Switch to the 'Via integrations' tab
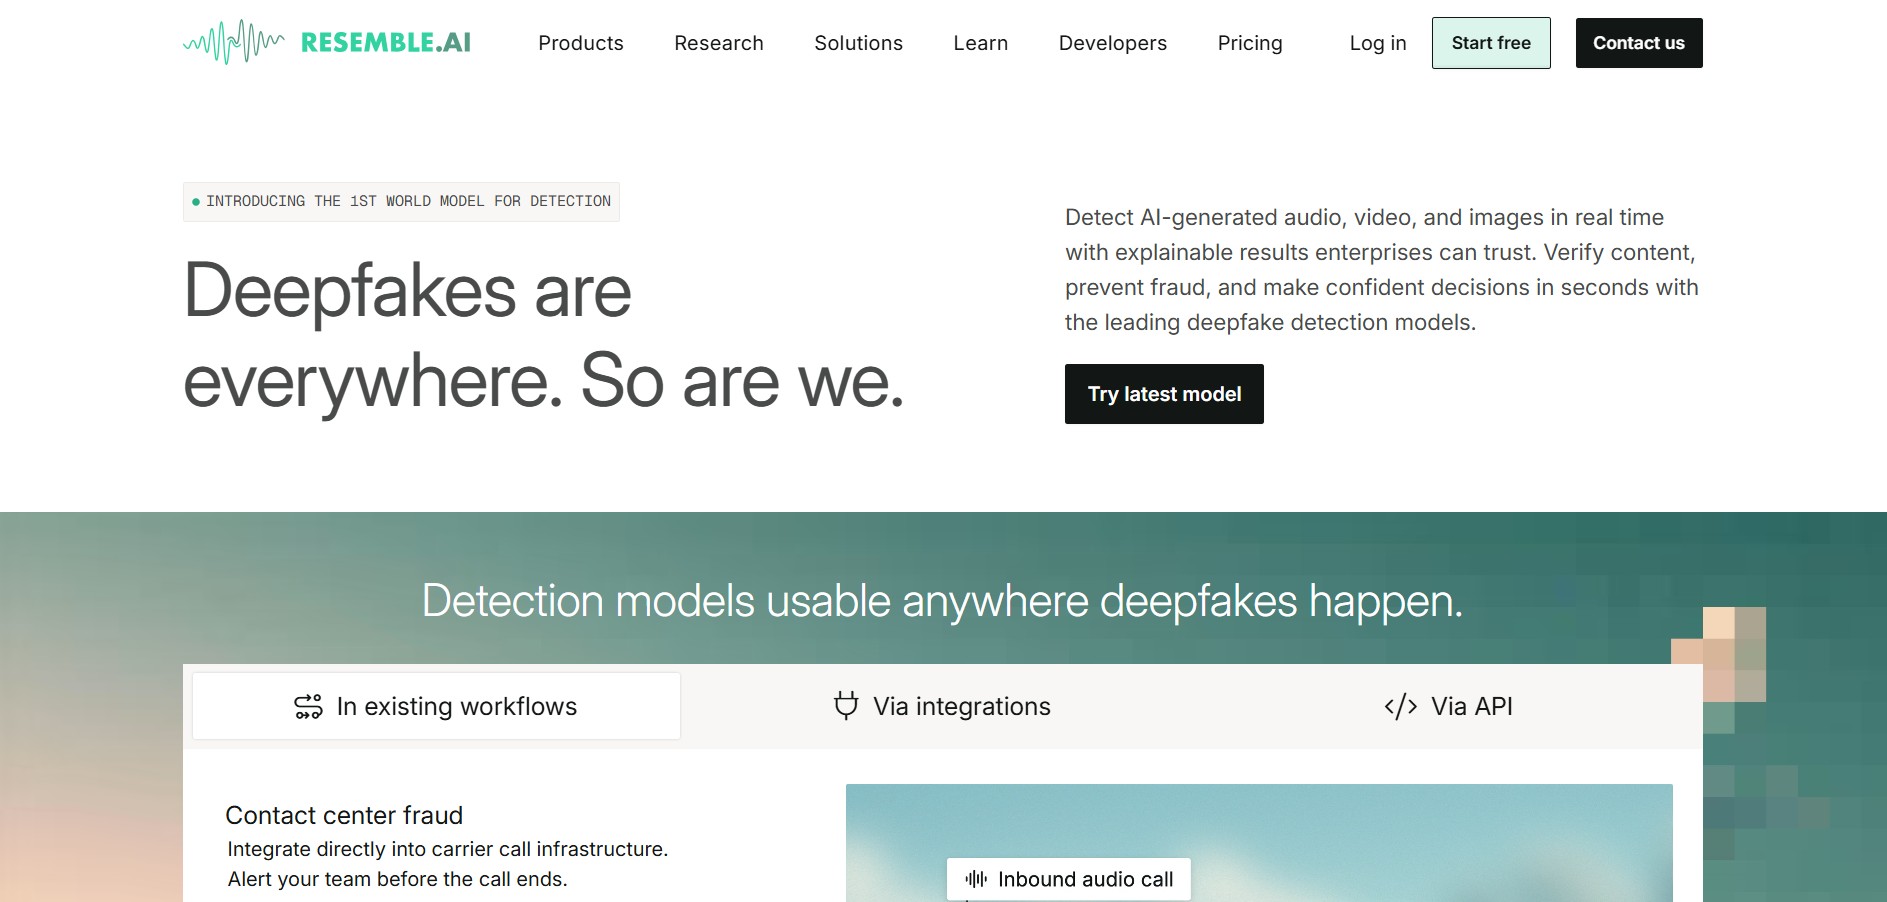1887x902 pixels. point(942,706)
